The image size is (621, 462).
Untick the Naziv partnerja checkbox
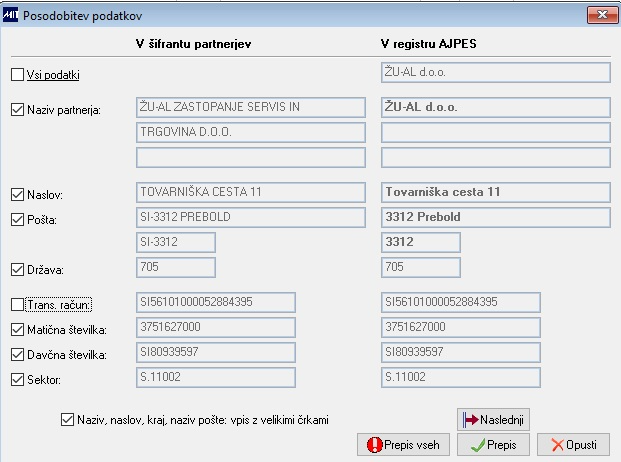click(17, 110)
